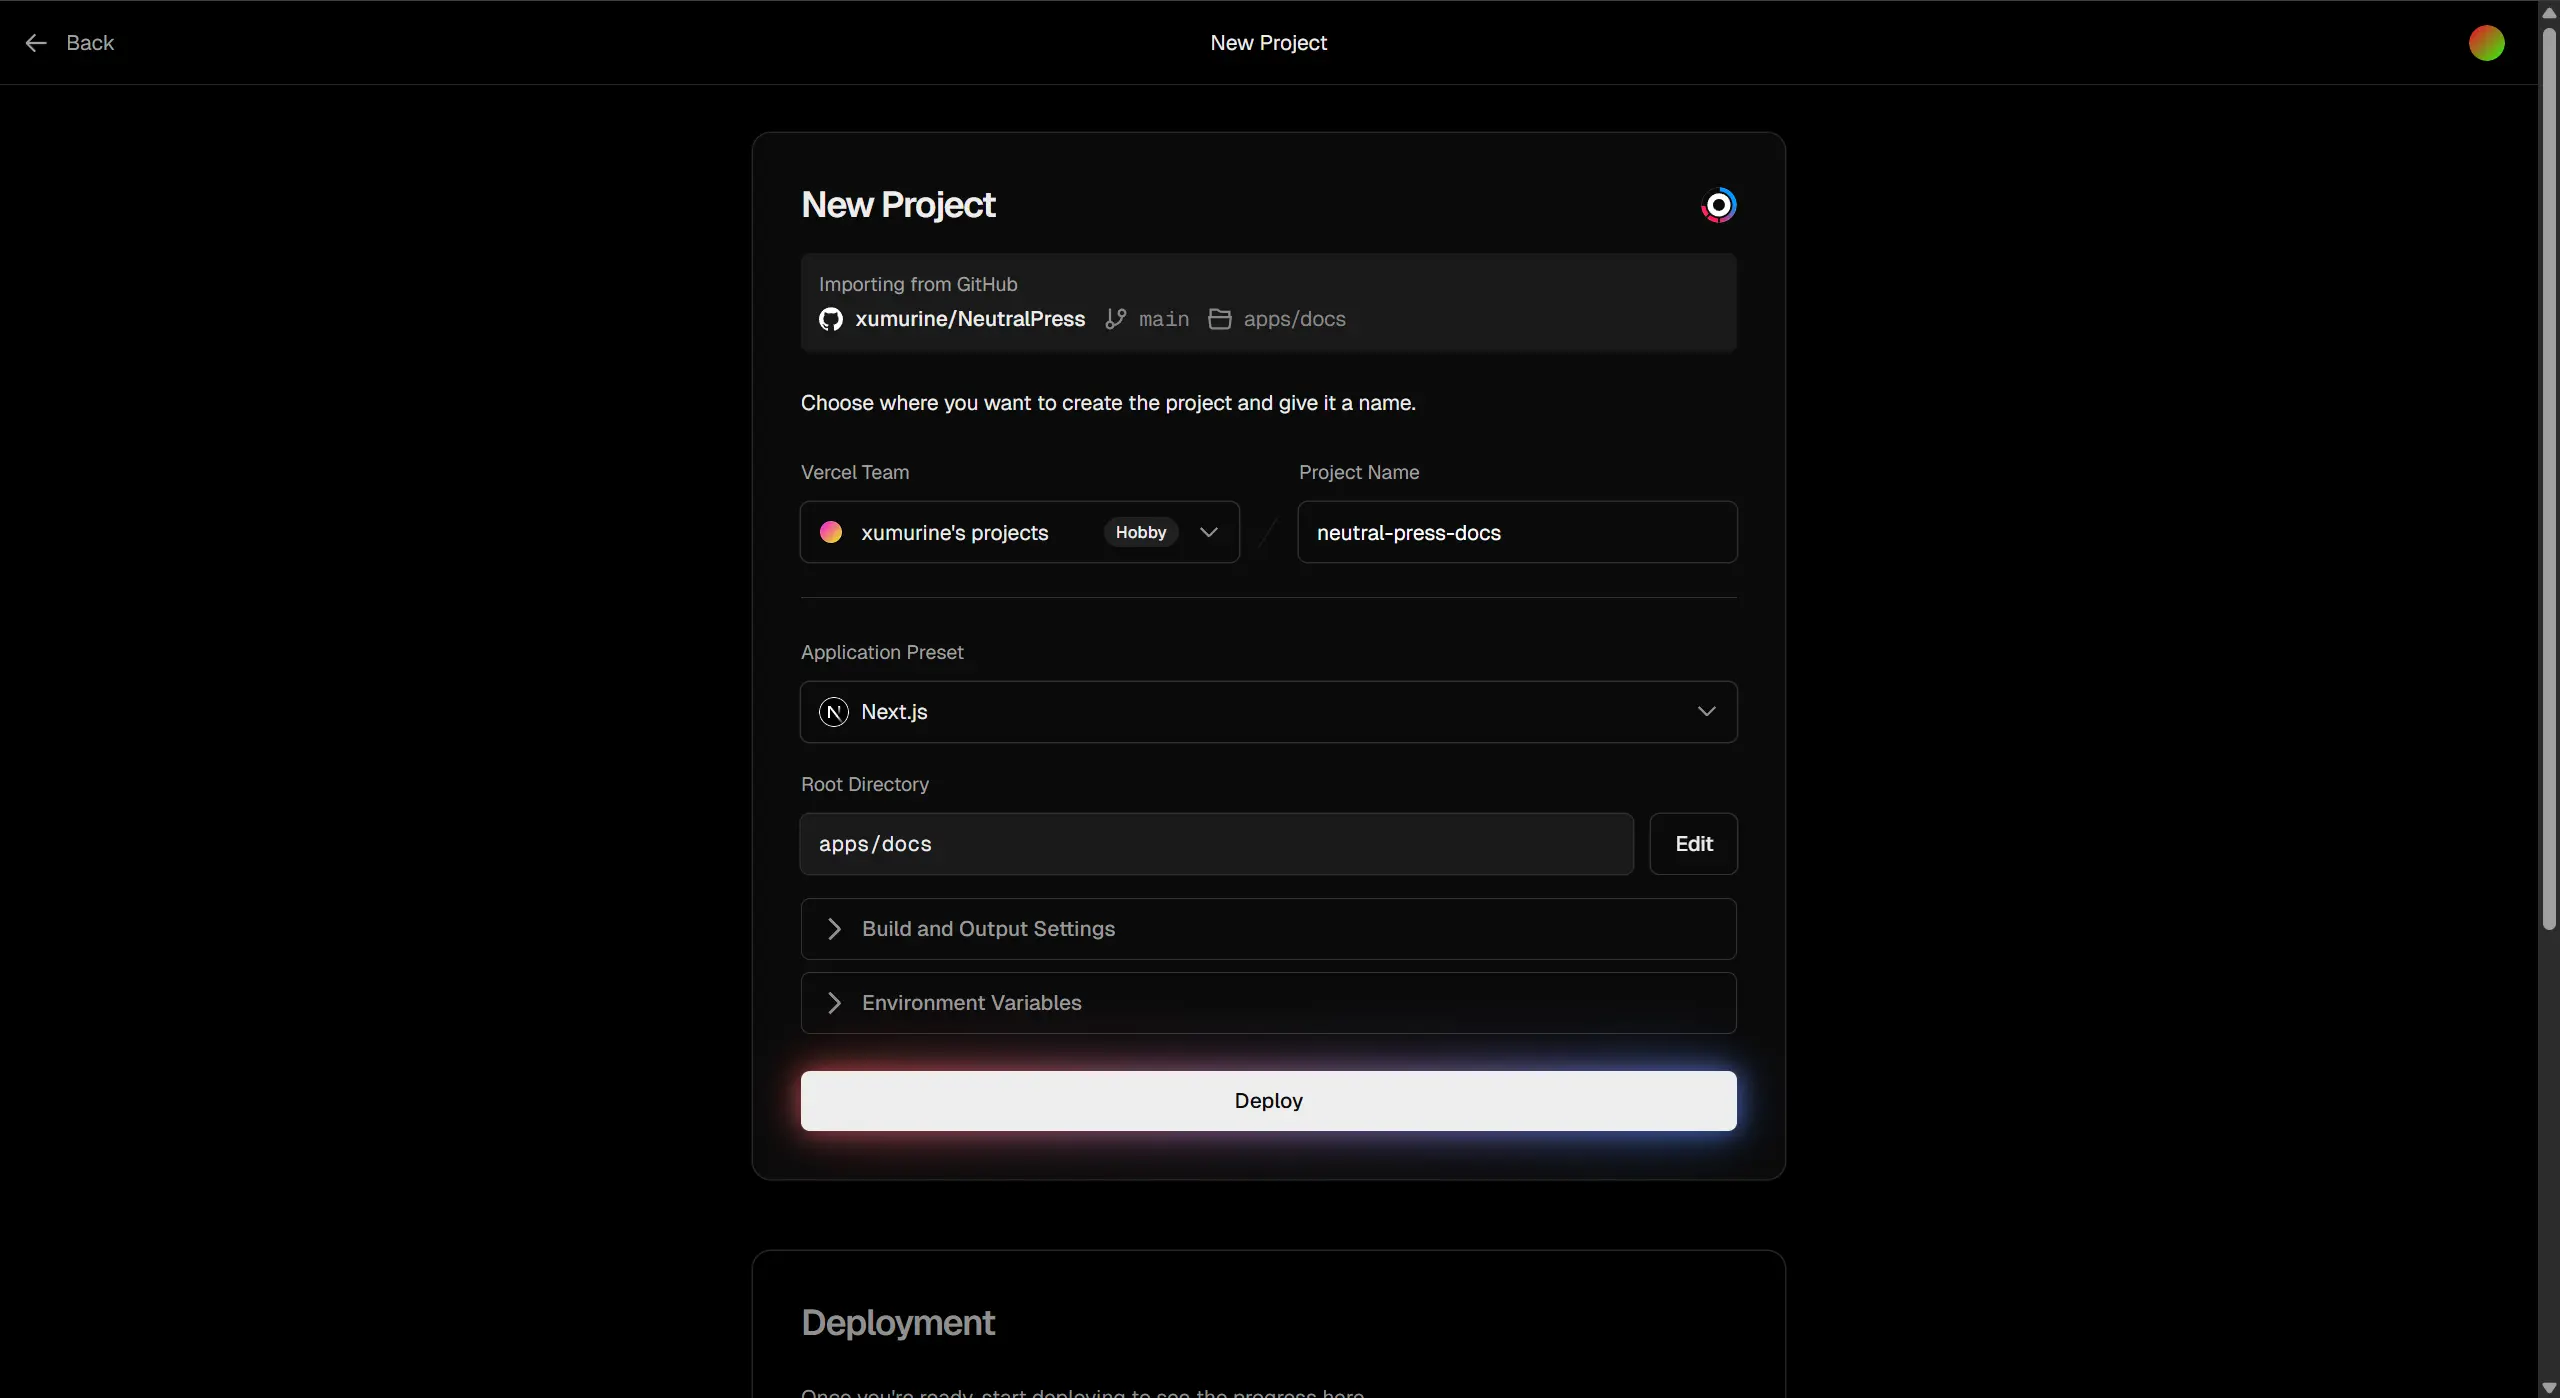Click the Root Directory apps/docs field
This screenshot has width=2560, height=1398.
tap(1216, 844)
